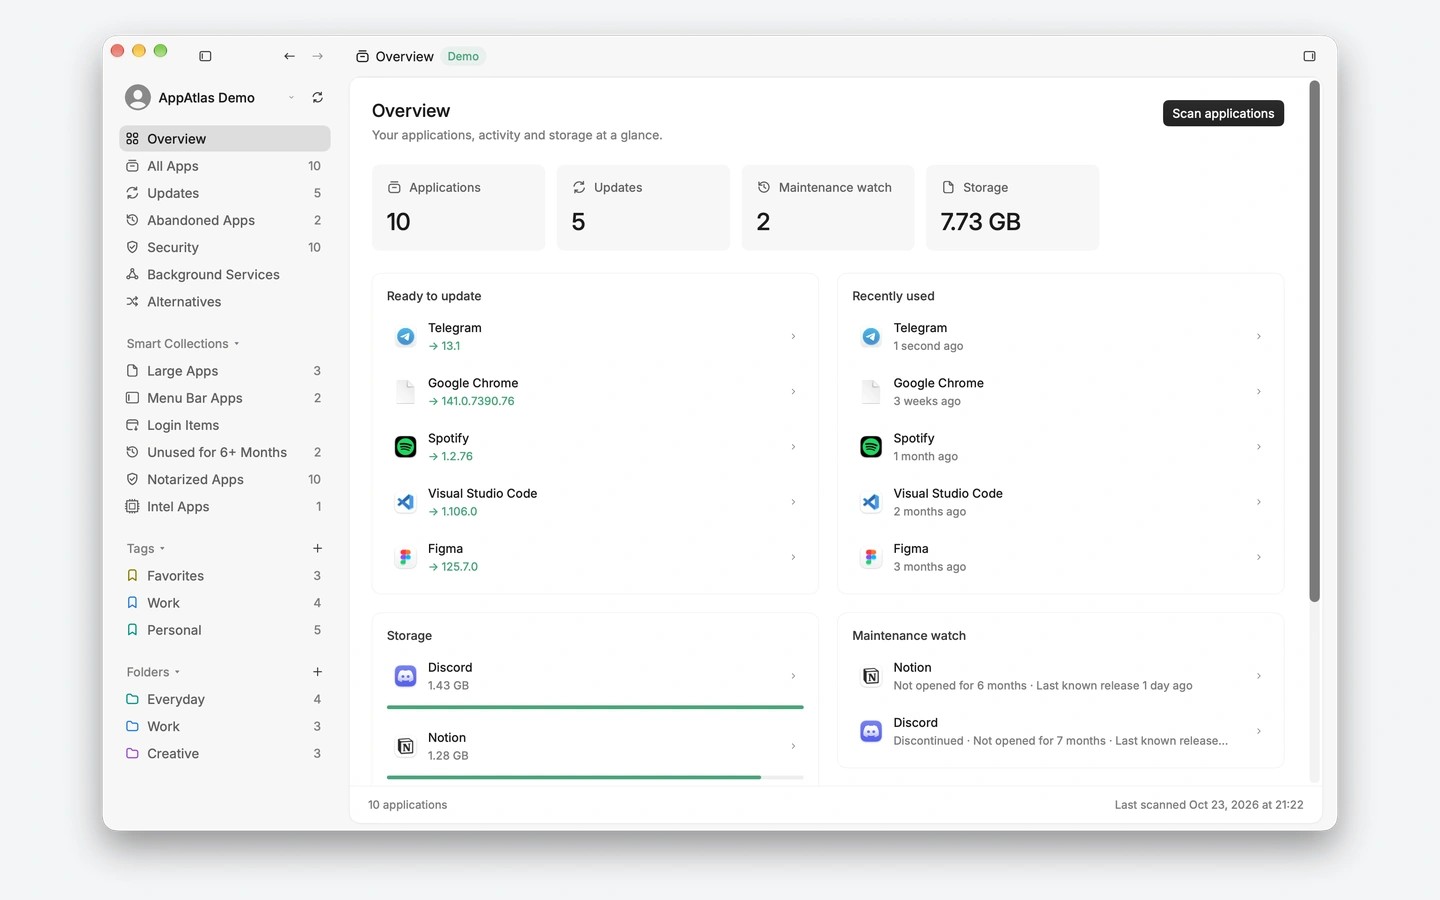Go to Abandoned Apps
This screenshot has width=1440, height=900.
click(x=225, y=220)
